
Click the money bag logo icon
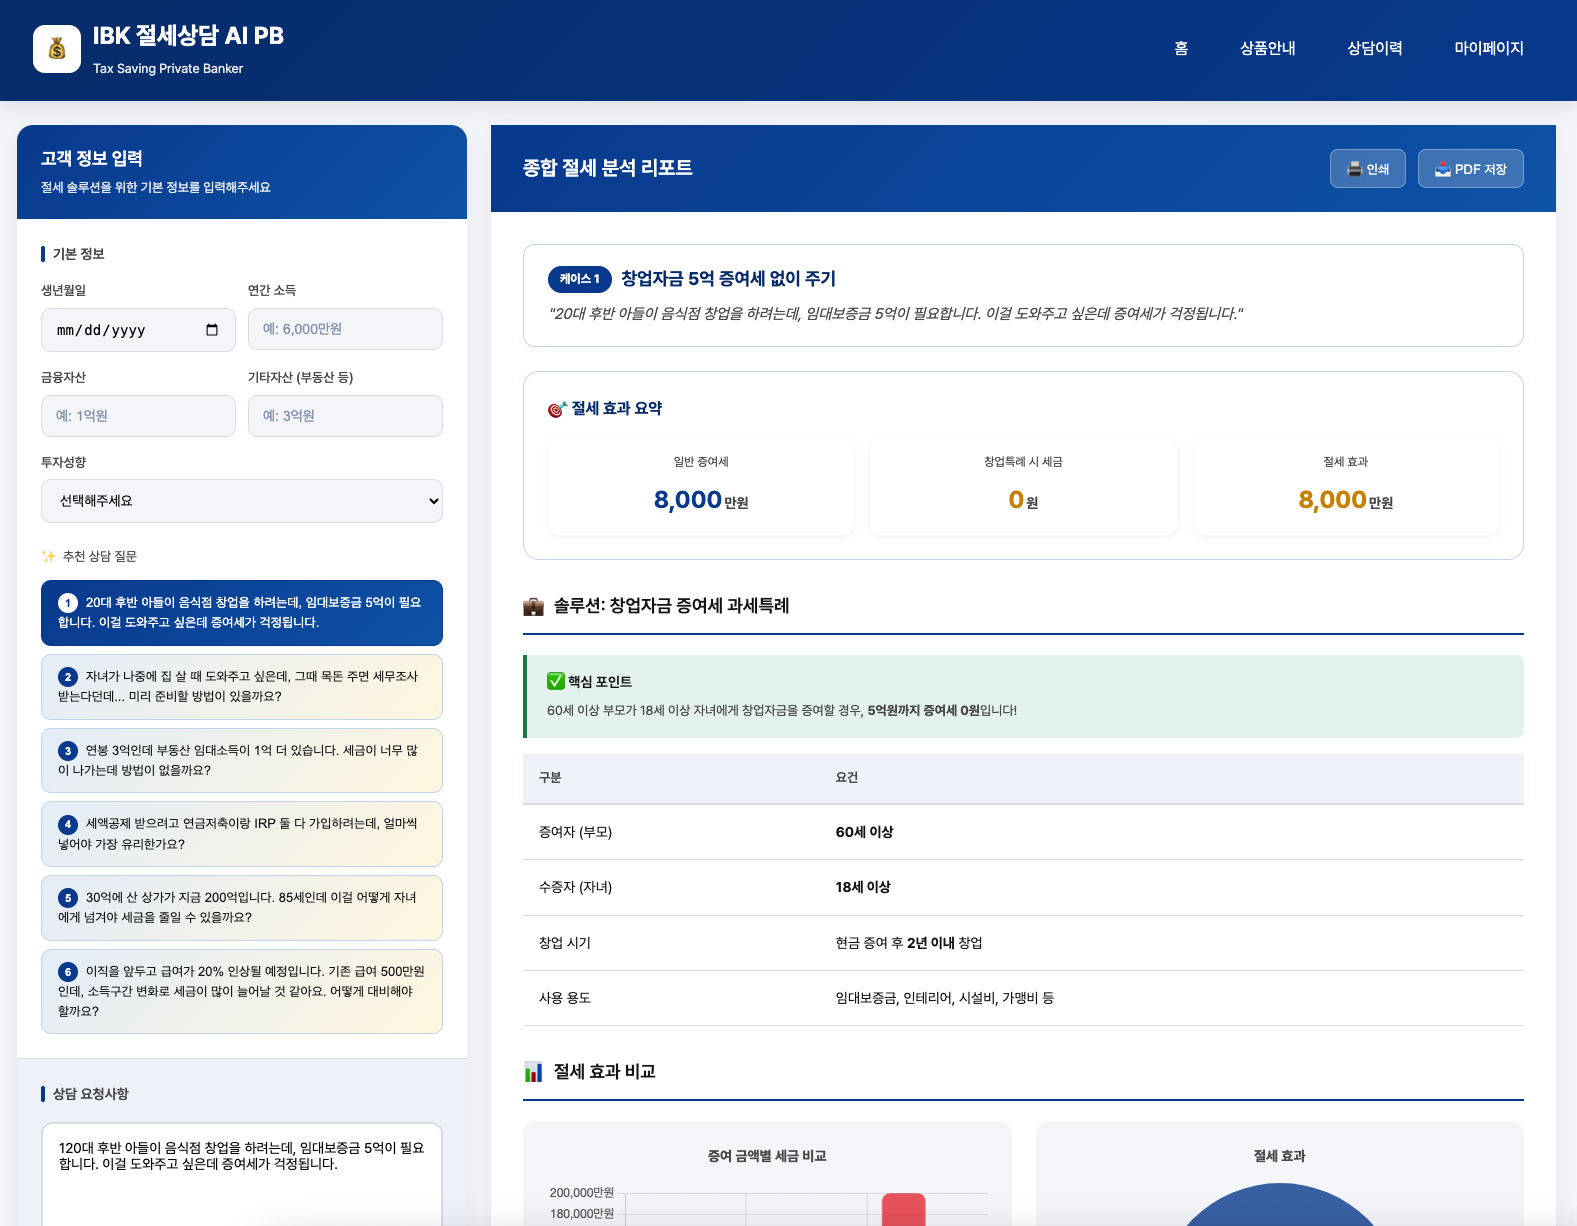tap(57, 49)
